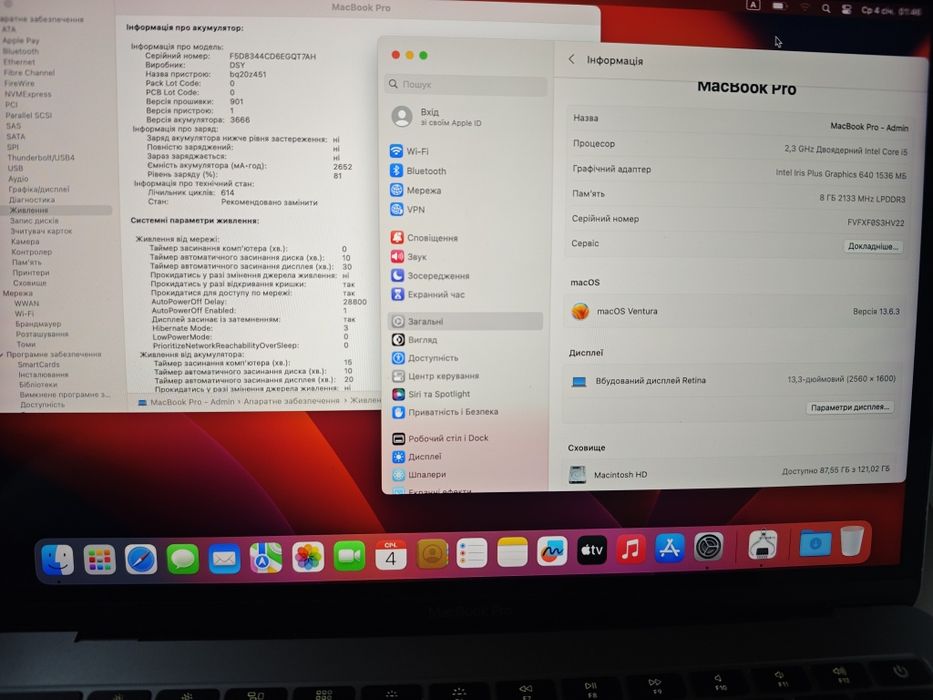Image resolution: width=933 pixels, height=700 pixels.
Task: Click macOS Ventura version row
Action: (x=735, y=311)
